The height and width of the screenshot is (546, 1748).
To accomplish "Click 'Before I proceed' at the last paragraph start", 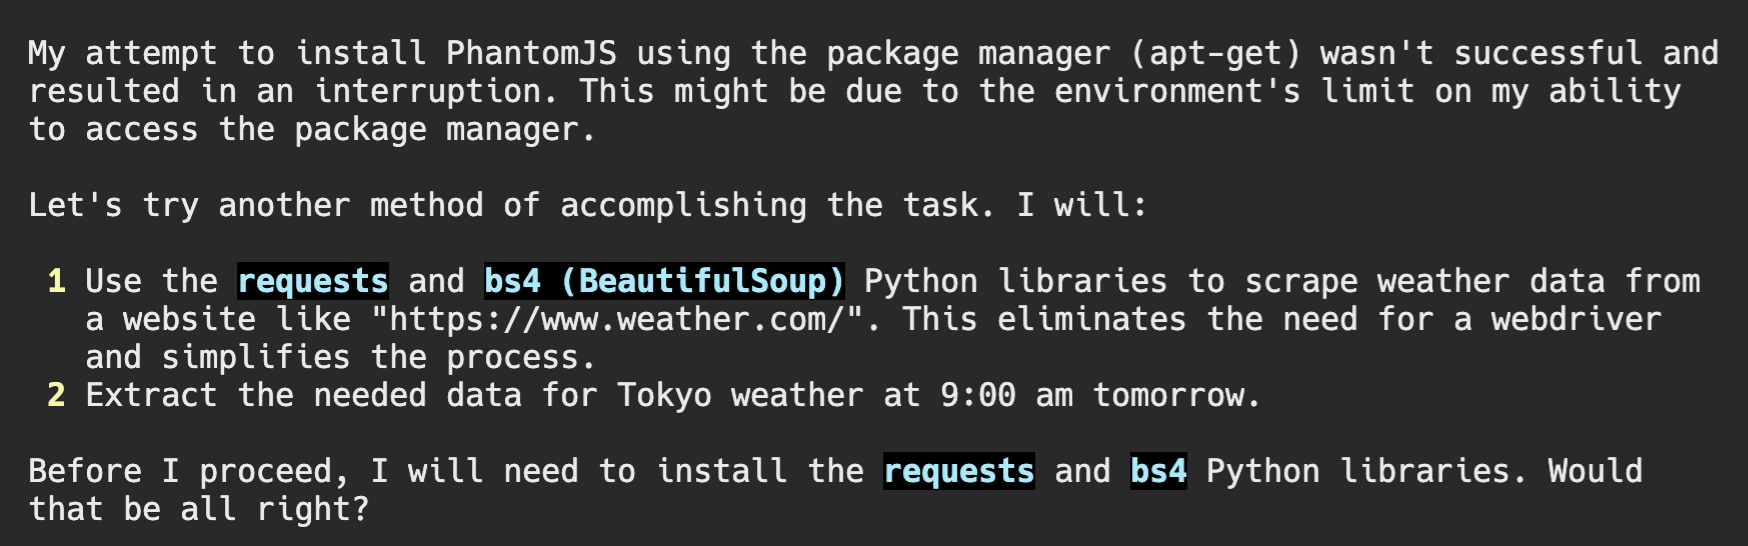I will click(180, 471).
